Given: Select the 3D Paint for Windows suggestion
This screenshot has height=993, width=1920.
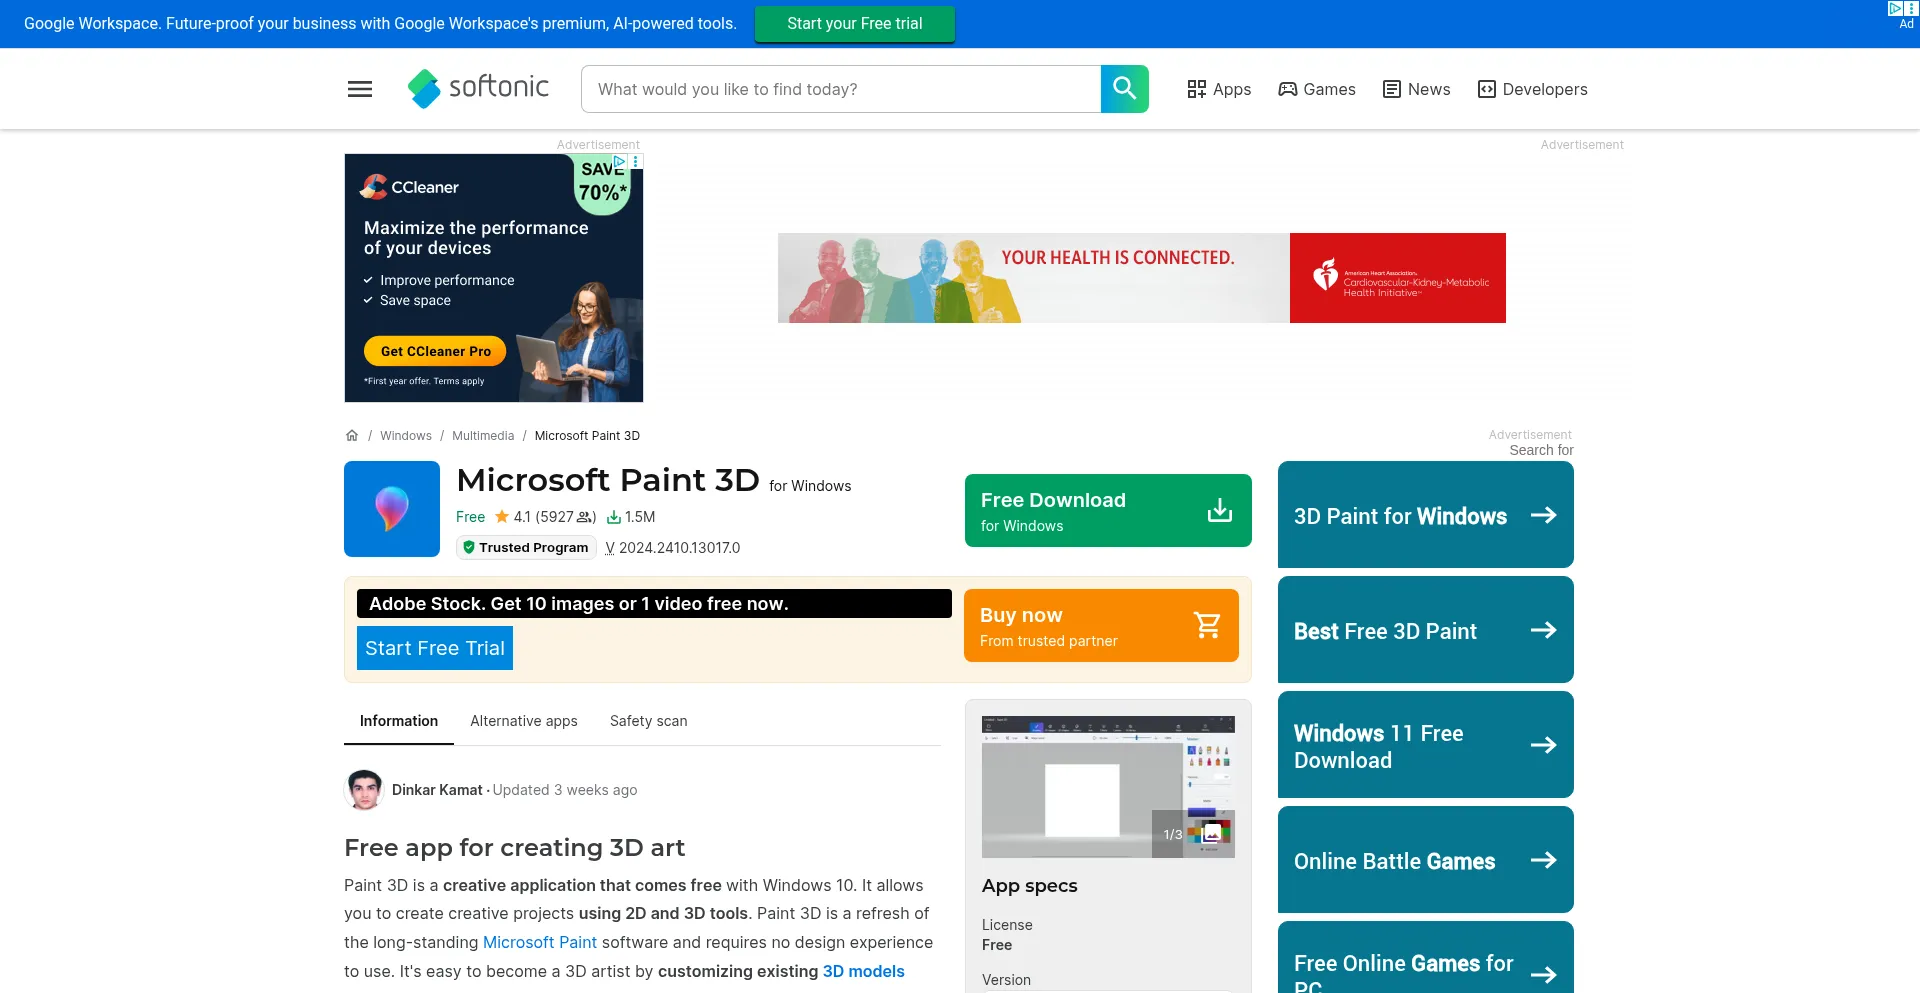Looking at the screenshot, I should tap(1425, 515).
